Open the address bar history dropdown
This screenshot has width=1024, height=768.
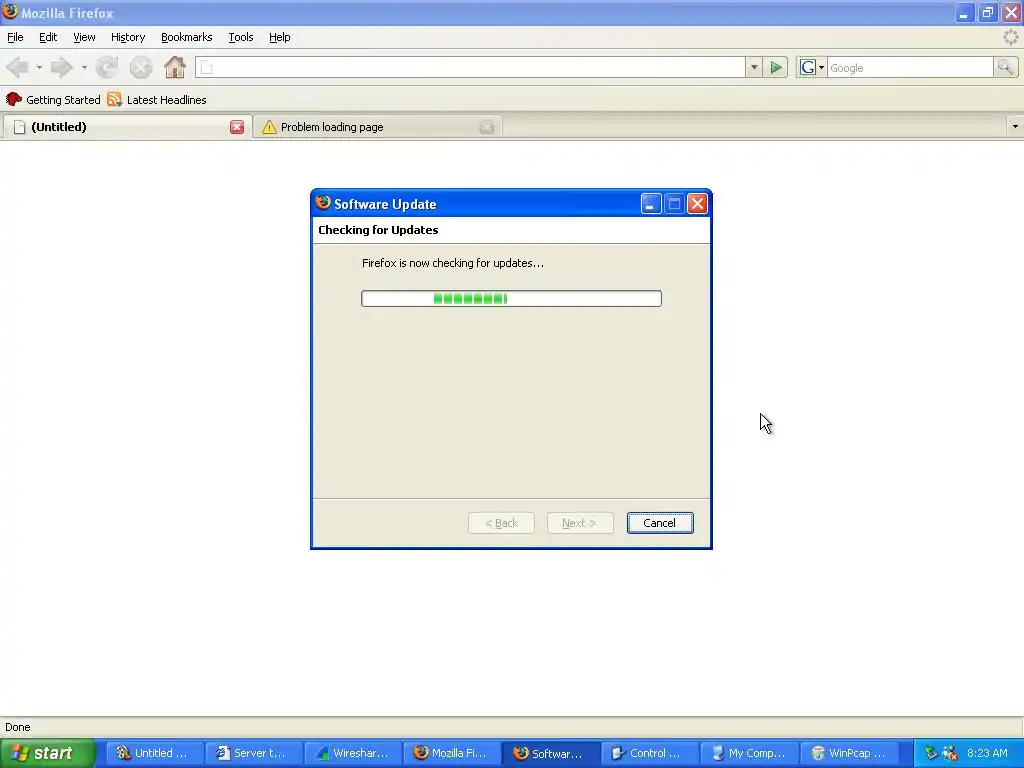754,67
